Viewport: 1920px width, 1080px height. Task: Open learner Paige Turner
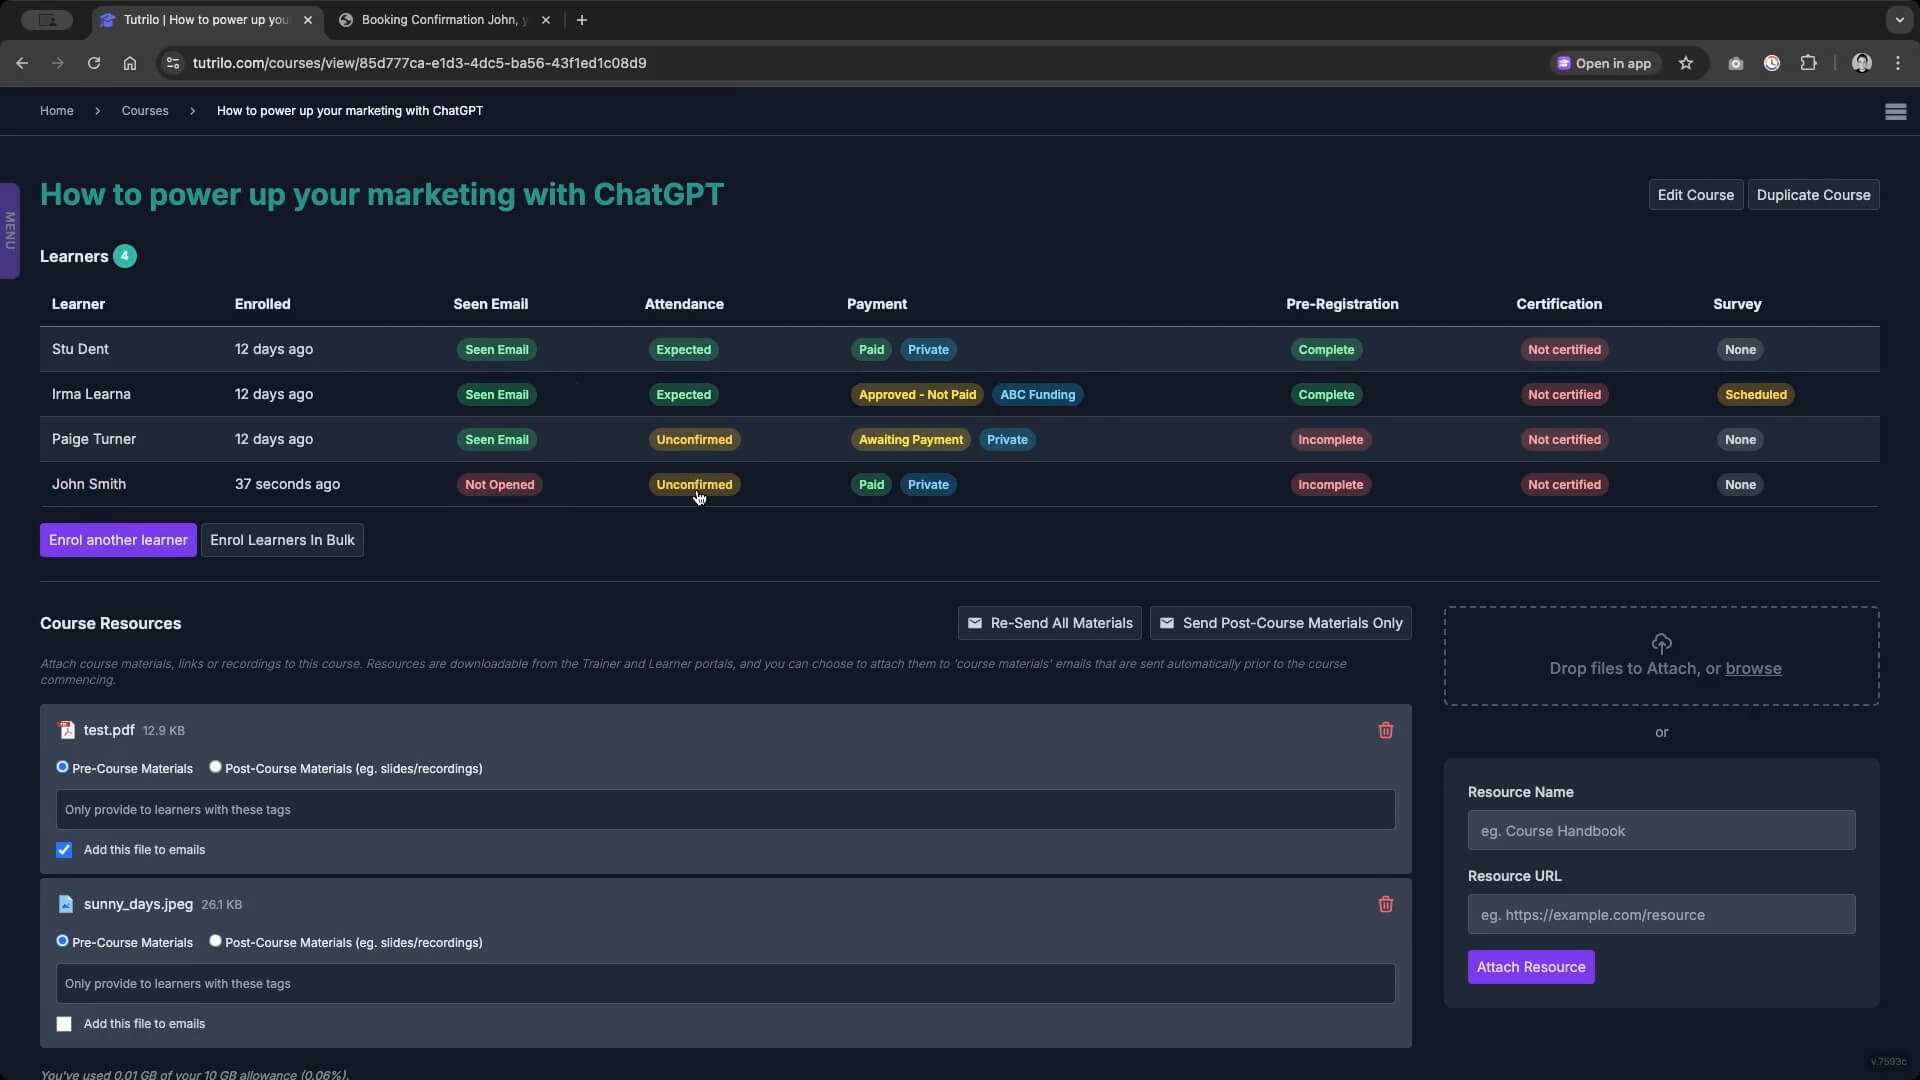(94, 439)
